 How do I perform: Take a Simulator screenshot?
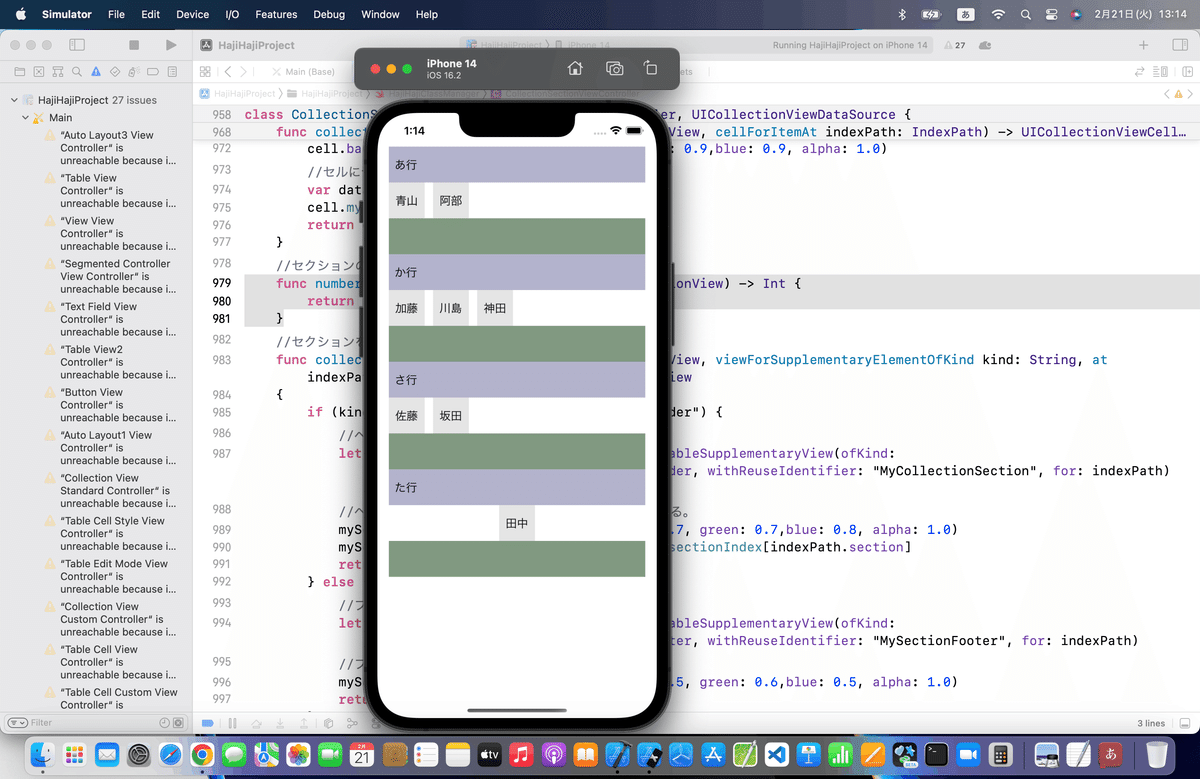[614, 68]
